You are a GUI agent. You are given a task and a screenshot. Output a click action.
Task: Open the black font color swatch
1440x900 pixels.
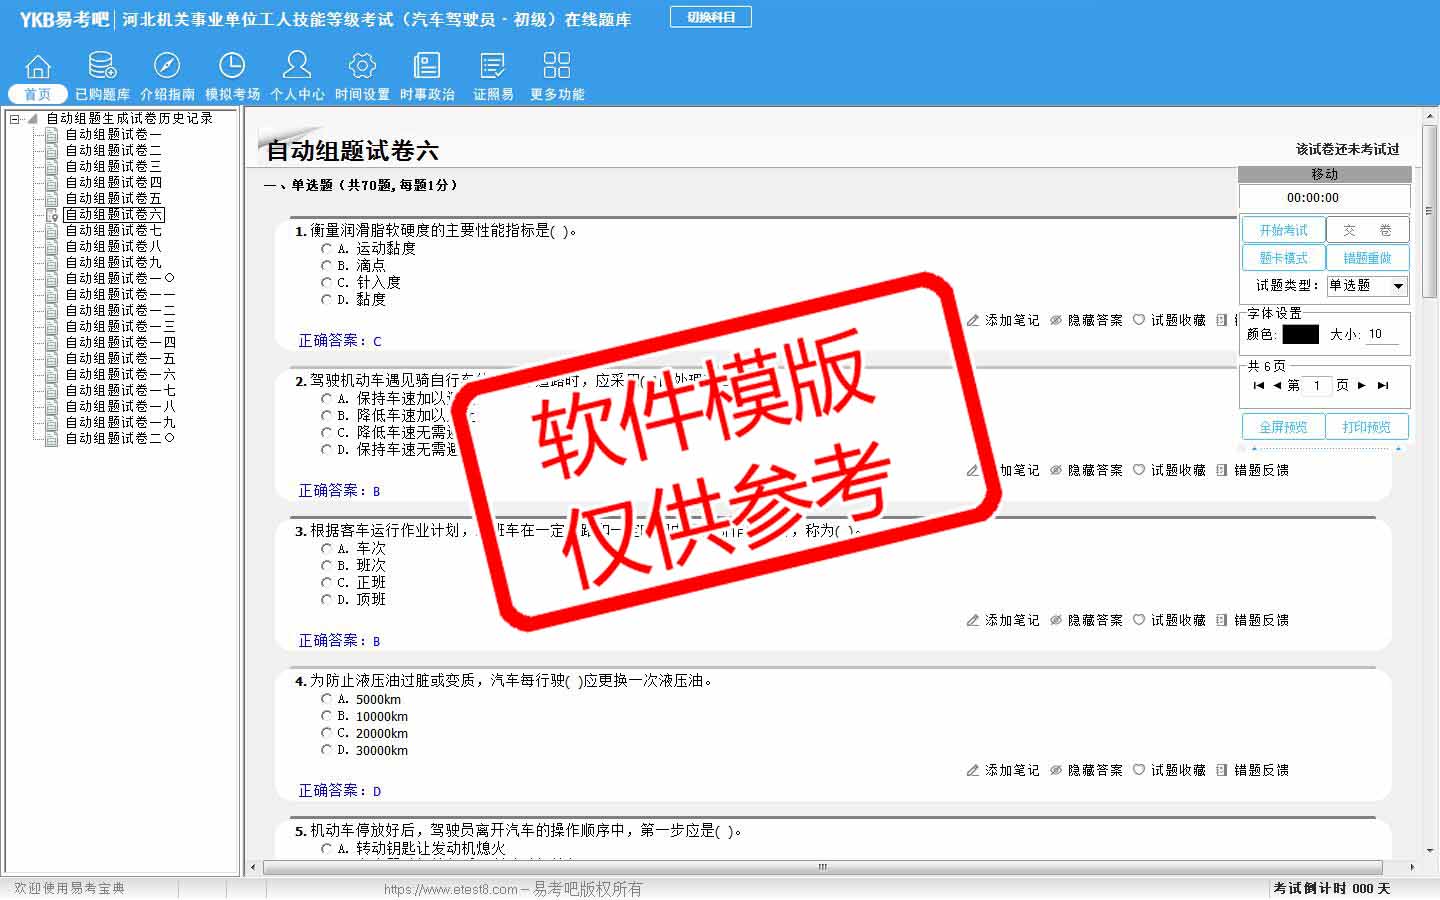[1300, 334]
